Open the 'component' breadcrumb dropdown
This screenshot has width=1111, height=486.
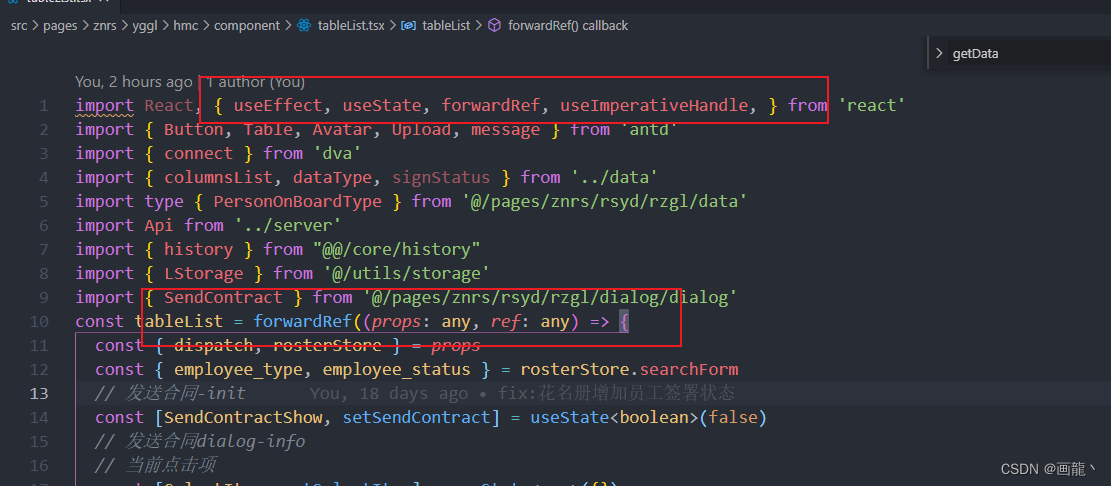[x=247, y=25]
